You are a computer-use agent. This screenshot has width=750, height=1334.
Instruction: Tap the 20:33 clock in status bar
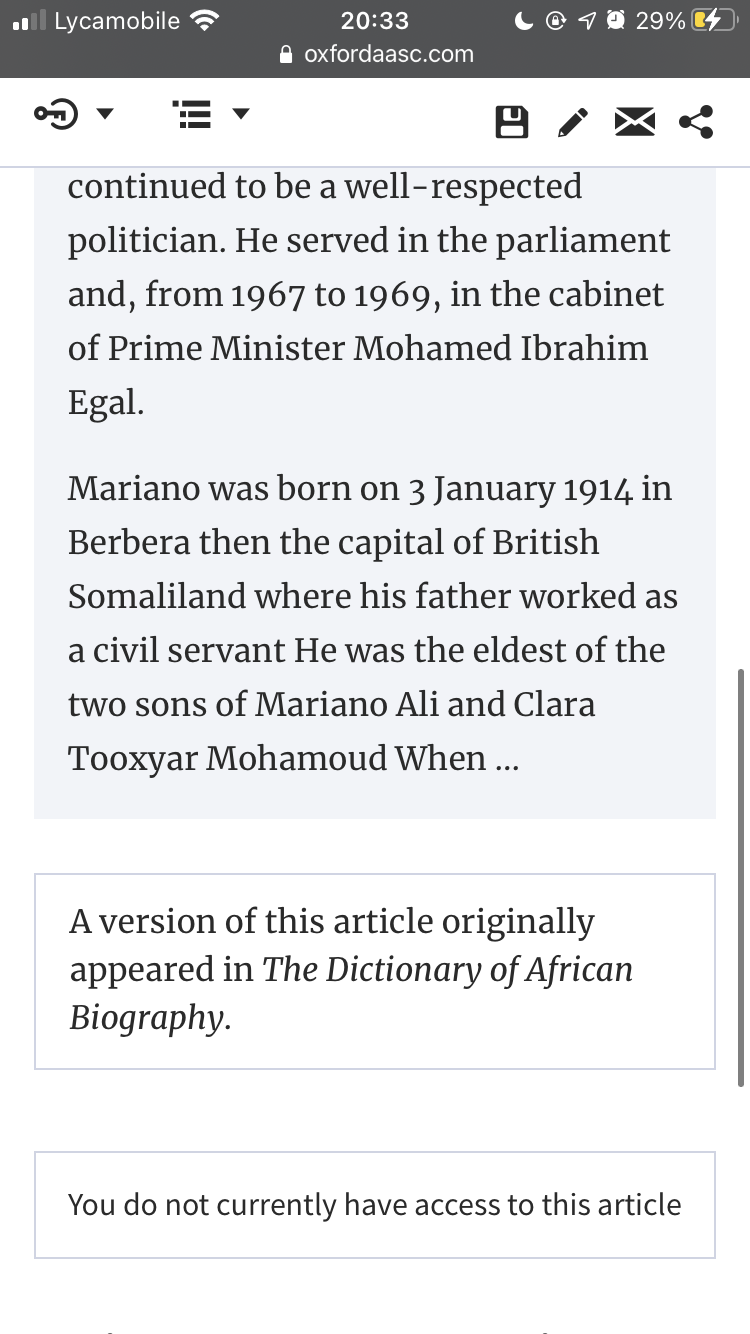[374, 20]
